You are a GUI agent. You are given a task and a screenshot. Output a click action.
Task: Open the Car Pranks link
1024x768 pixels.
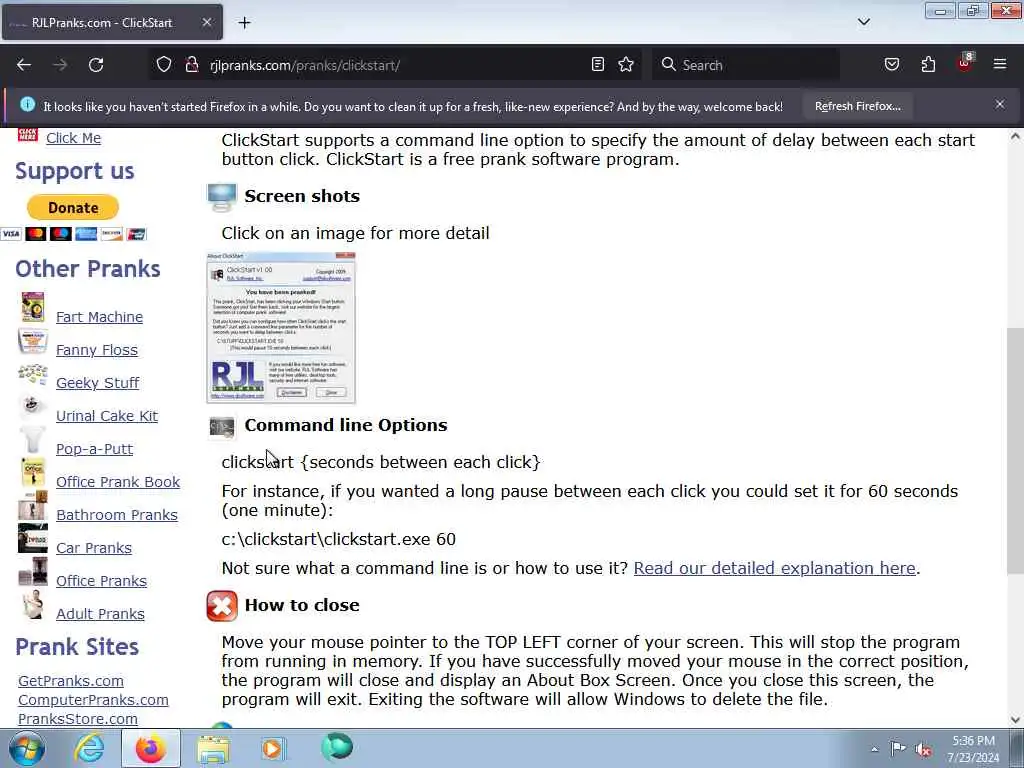click(x=93, y=548)
